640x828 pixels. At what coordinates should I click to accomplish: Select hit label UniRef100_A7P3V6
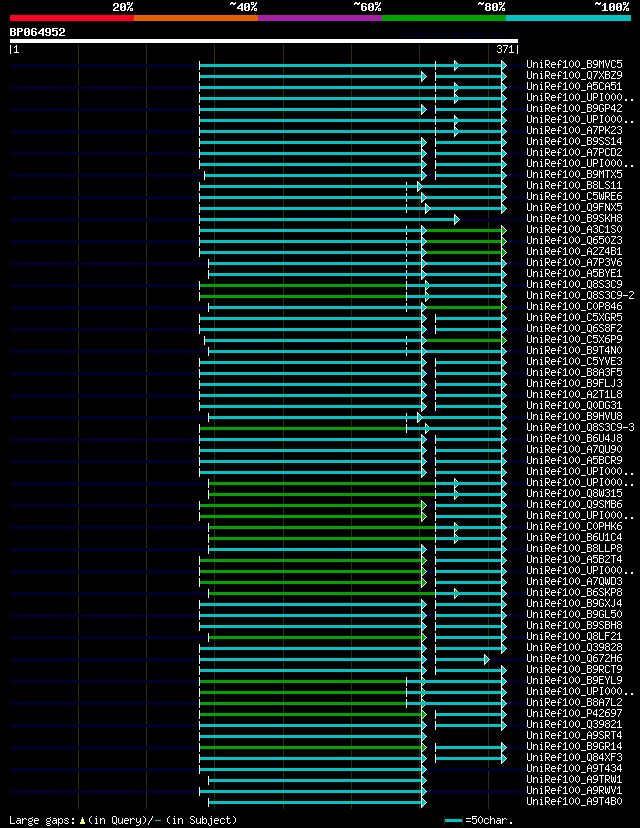575,262
